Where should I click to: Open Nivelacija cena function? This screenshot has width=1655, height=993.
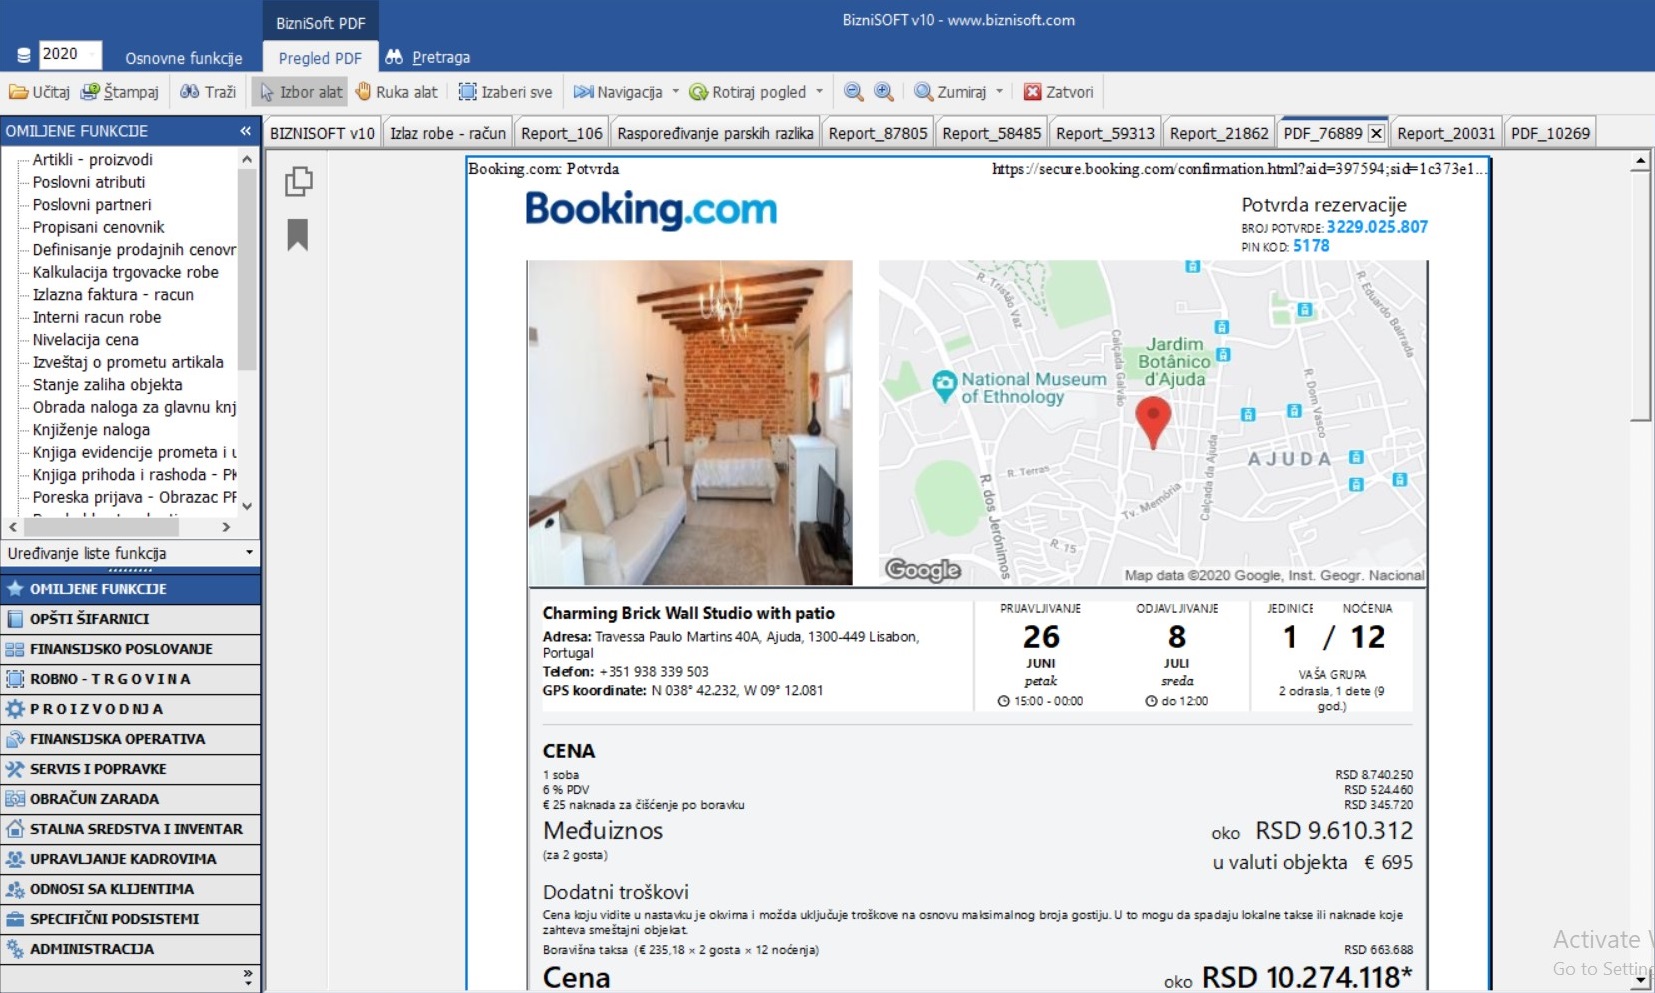(86, 340)
